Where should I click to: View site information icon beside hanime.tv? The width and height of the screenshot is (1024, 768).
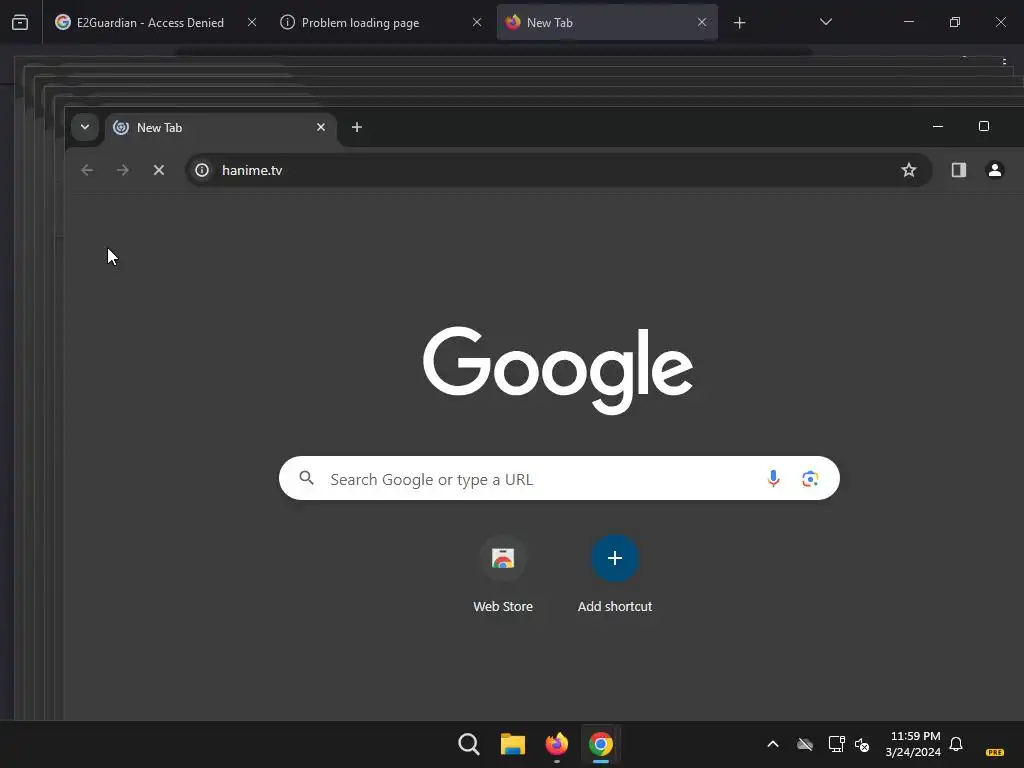pyautogui.click(x=202, y=170)
